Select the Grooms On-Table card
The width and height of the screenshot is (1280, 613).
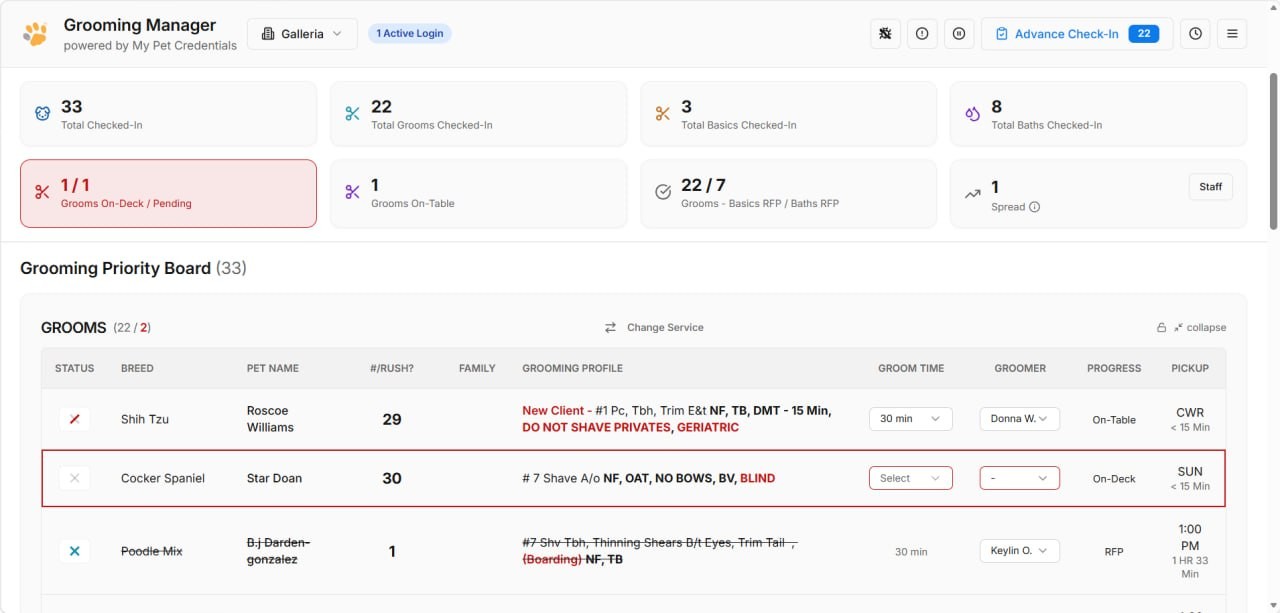pyautogui.click(x=478, y=194)
